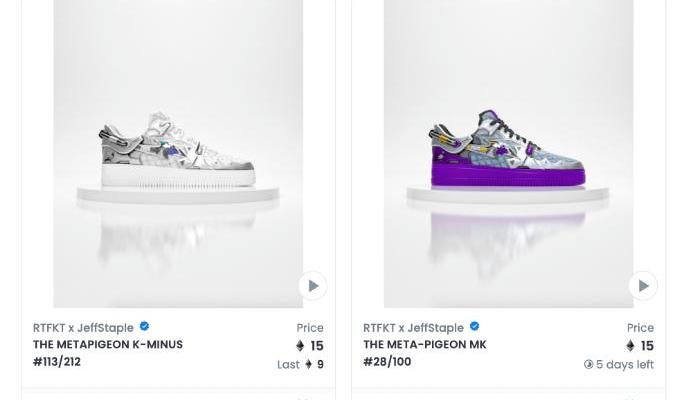This screenshot has width=678, height=400.
Task: Open RTFKT x JeffStaple collection from K-Minus card
Action: point(83,328)
